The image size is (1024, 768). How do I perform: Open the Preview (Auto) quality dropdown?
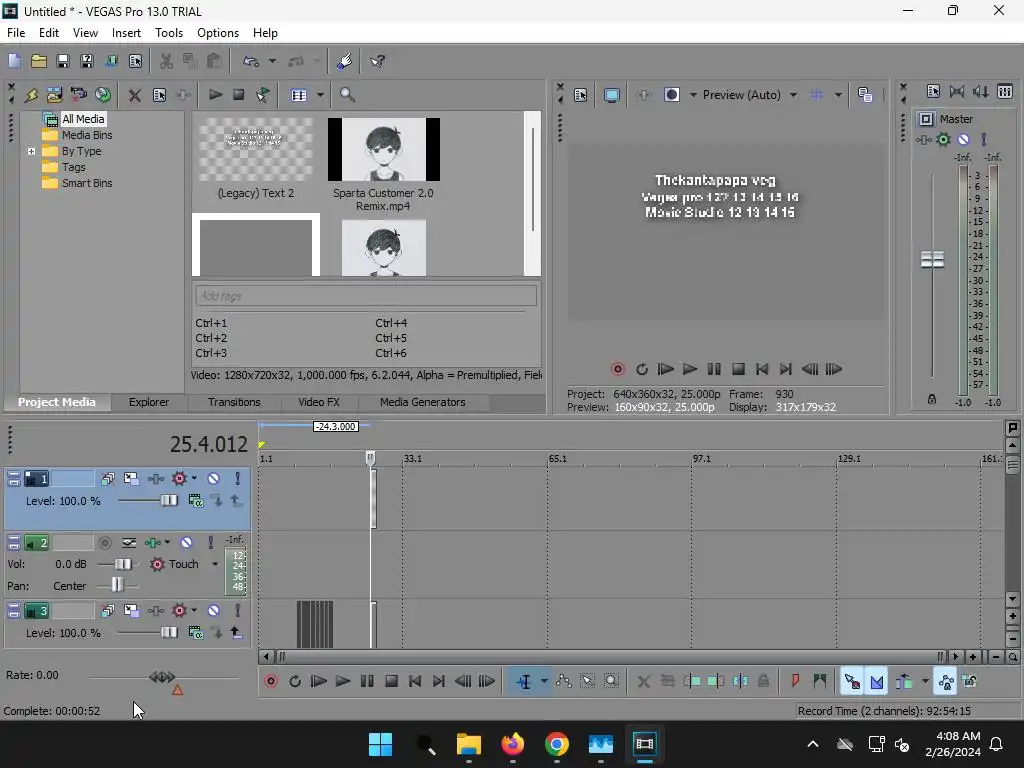click(x=793, y=95)
